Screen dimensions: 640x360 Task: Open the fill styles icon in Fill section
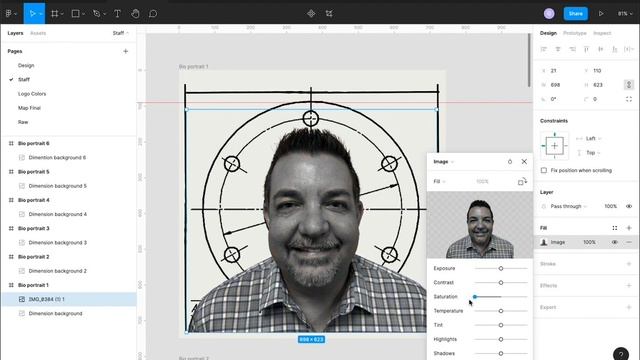[615, 228]
